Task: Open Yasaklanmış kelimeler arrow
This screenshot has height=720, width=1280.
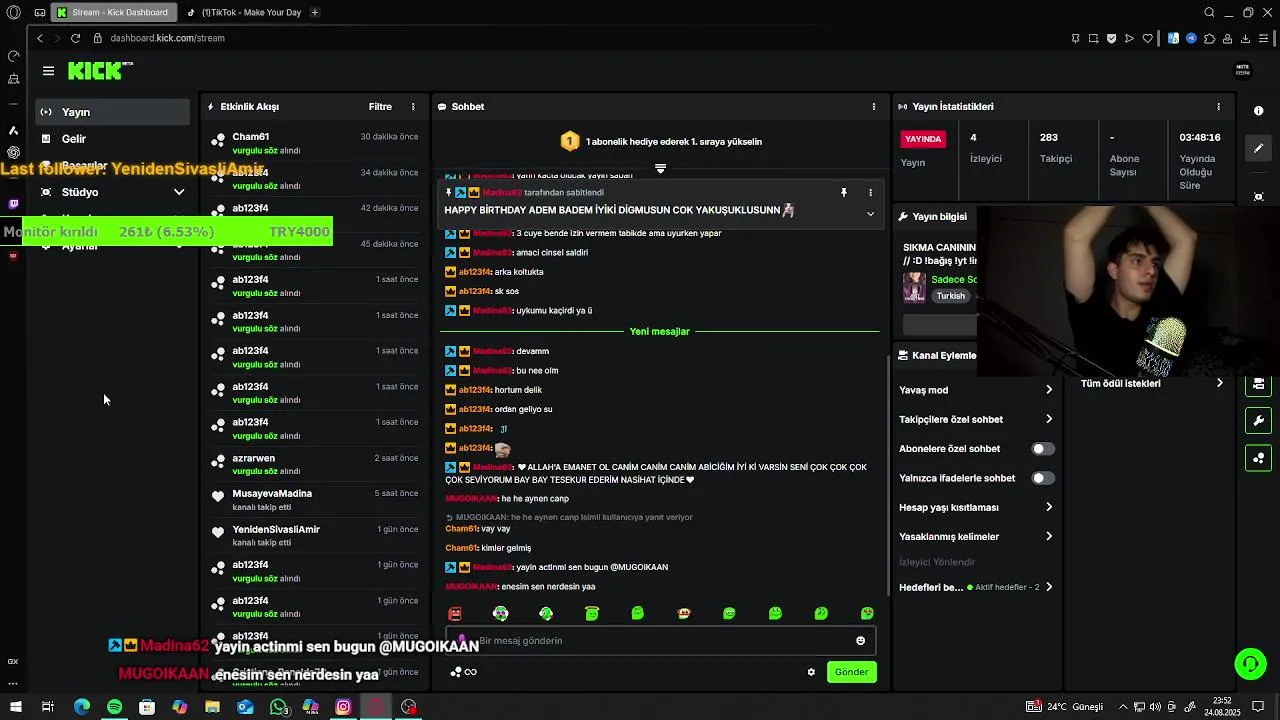Action: coord(1049,536)
